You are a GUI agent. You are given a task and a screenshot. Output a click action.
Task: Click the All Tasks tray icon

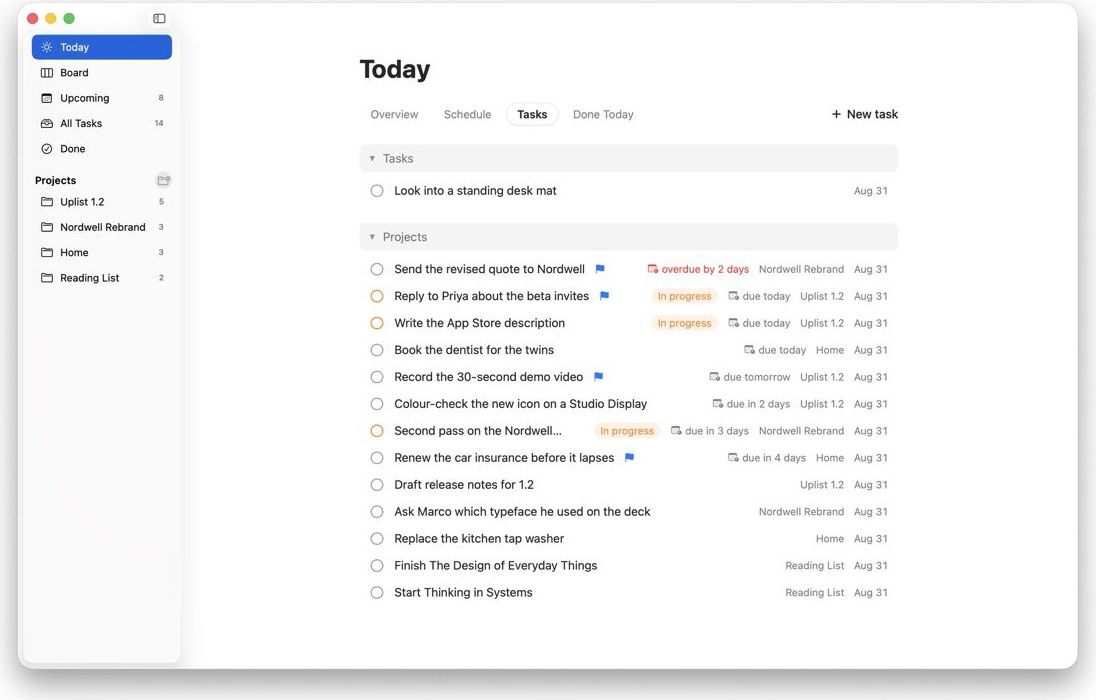(47, 123)
